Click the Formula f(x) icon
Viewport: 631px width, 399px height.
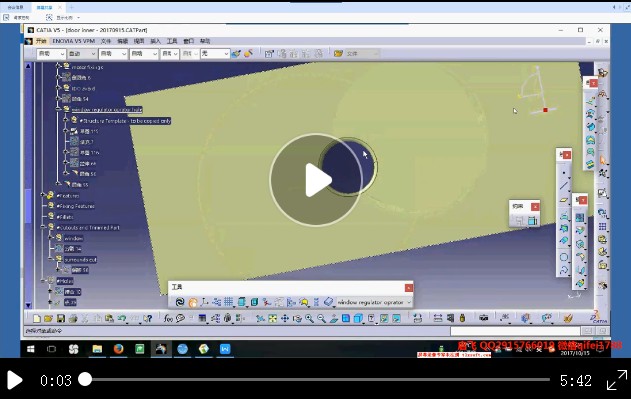point(168,318)
